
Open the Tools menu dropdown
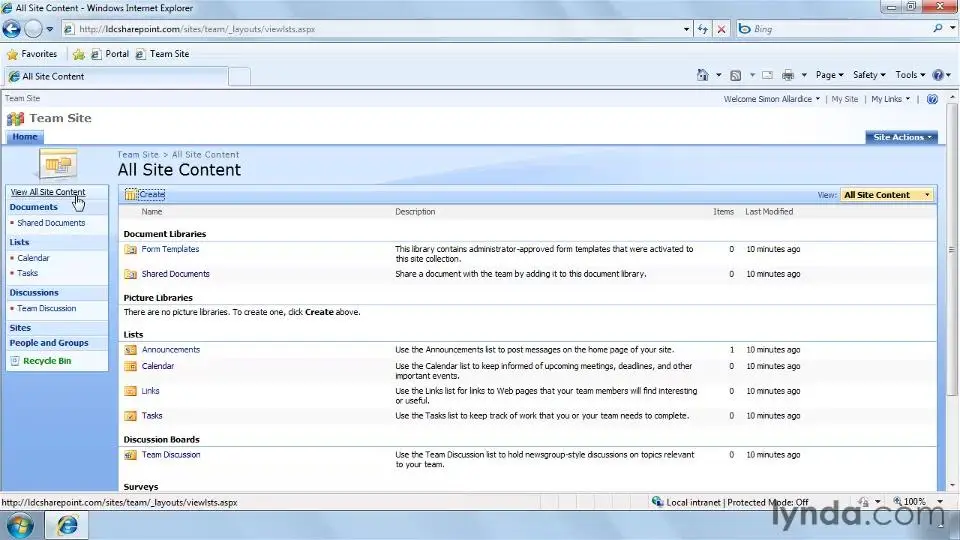point(910,75)
